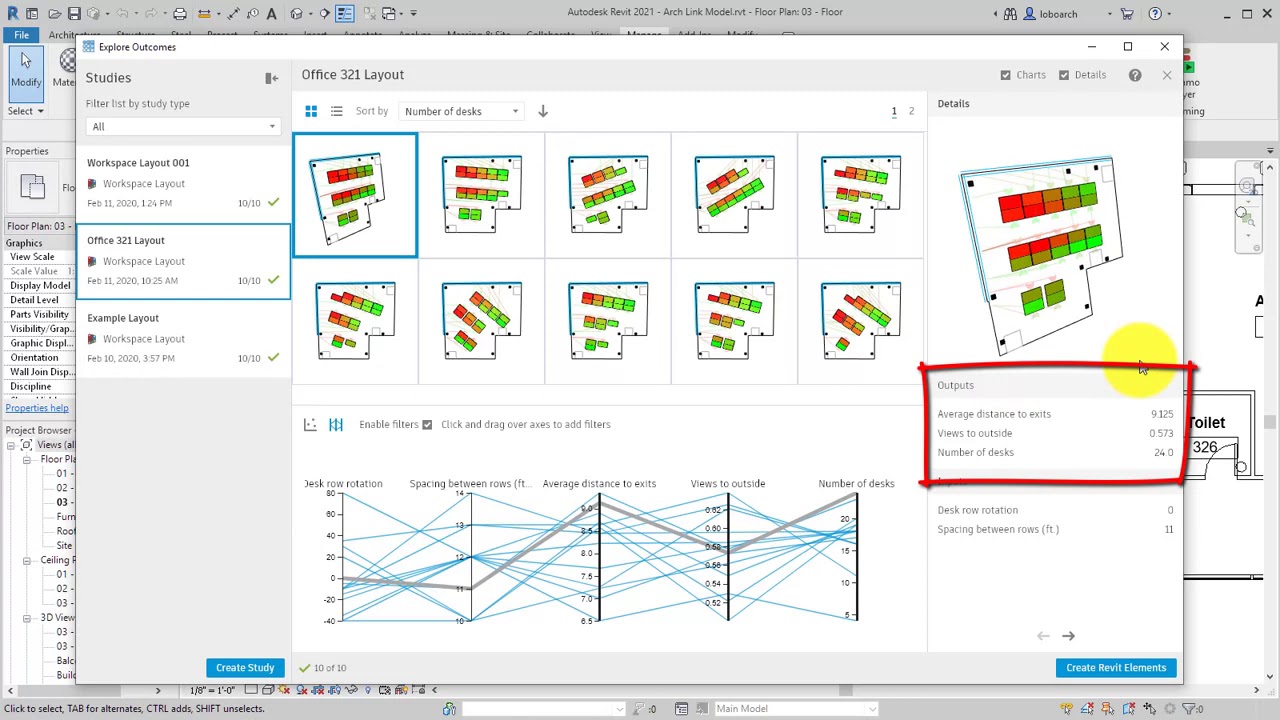Screen dimensions: 1280x720
Task: Click the Create Revit Elements button
Action: pyautogui.click(x=1116, y=668)
